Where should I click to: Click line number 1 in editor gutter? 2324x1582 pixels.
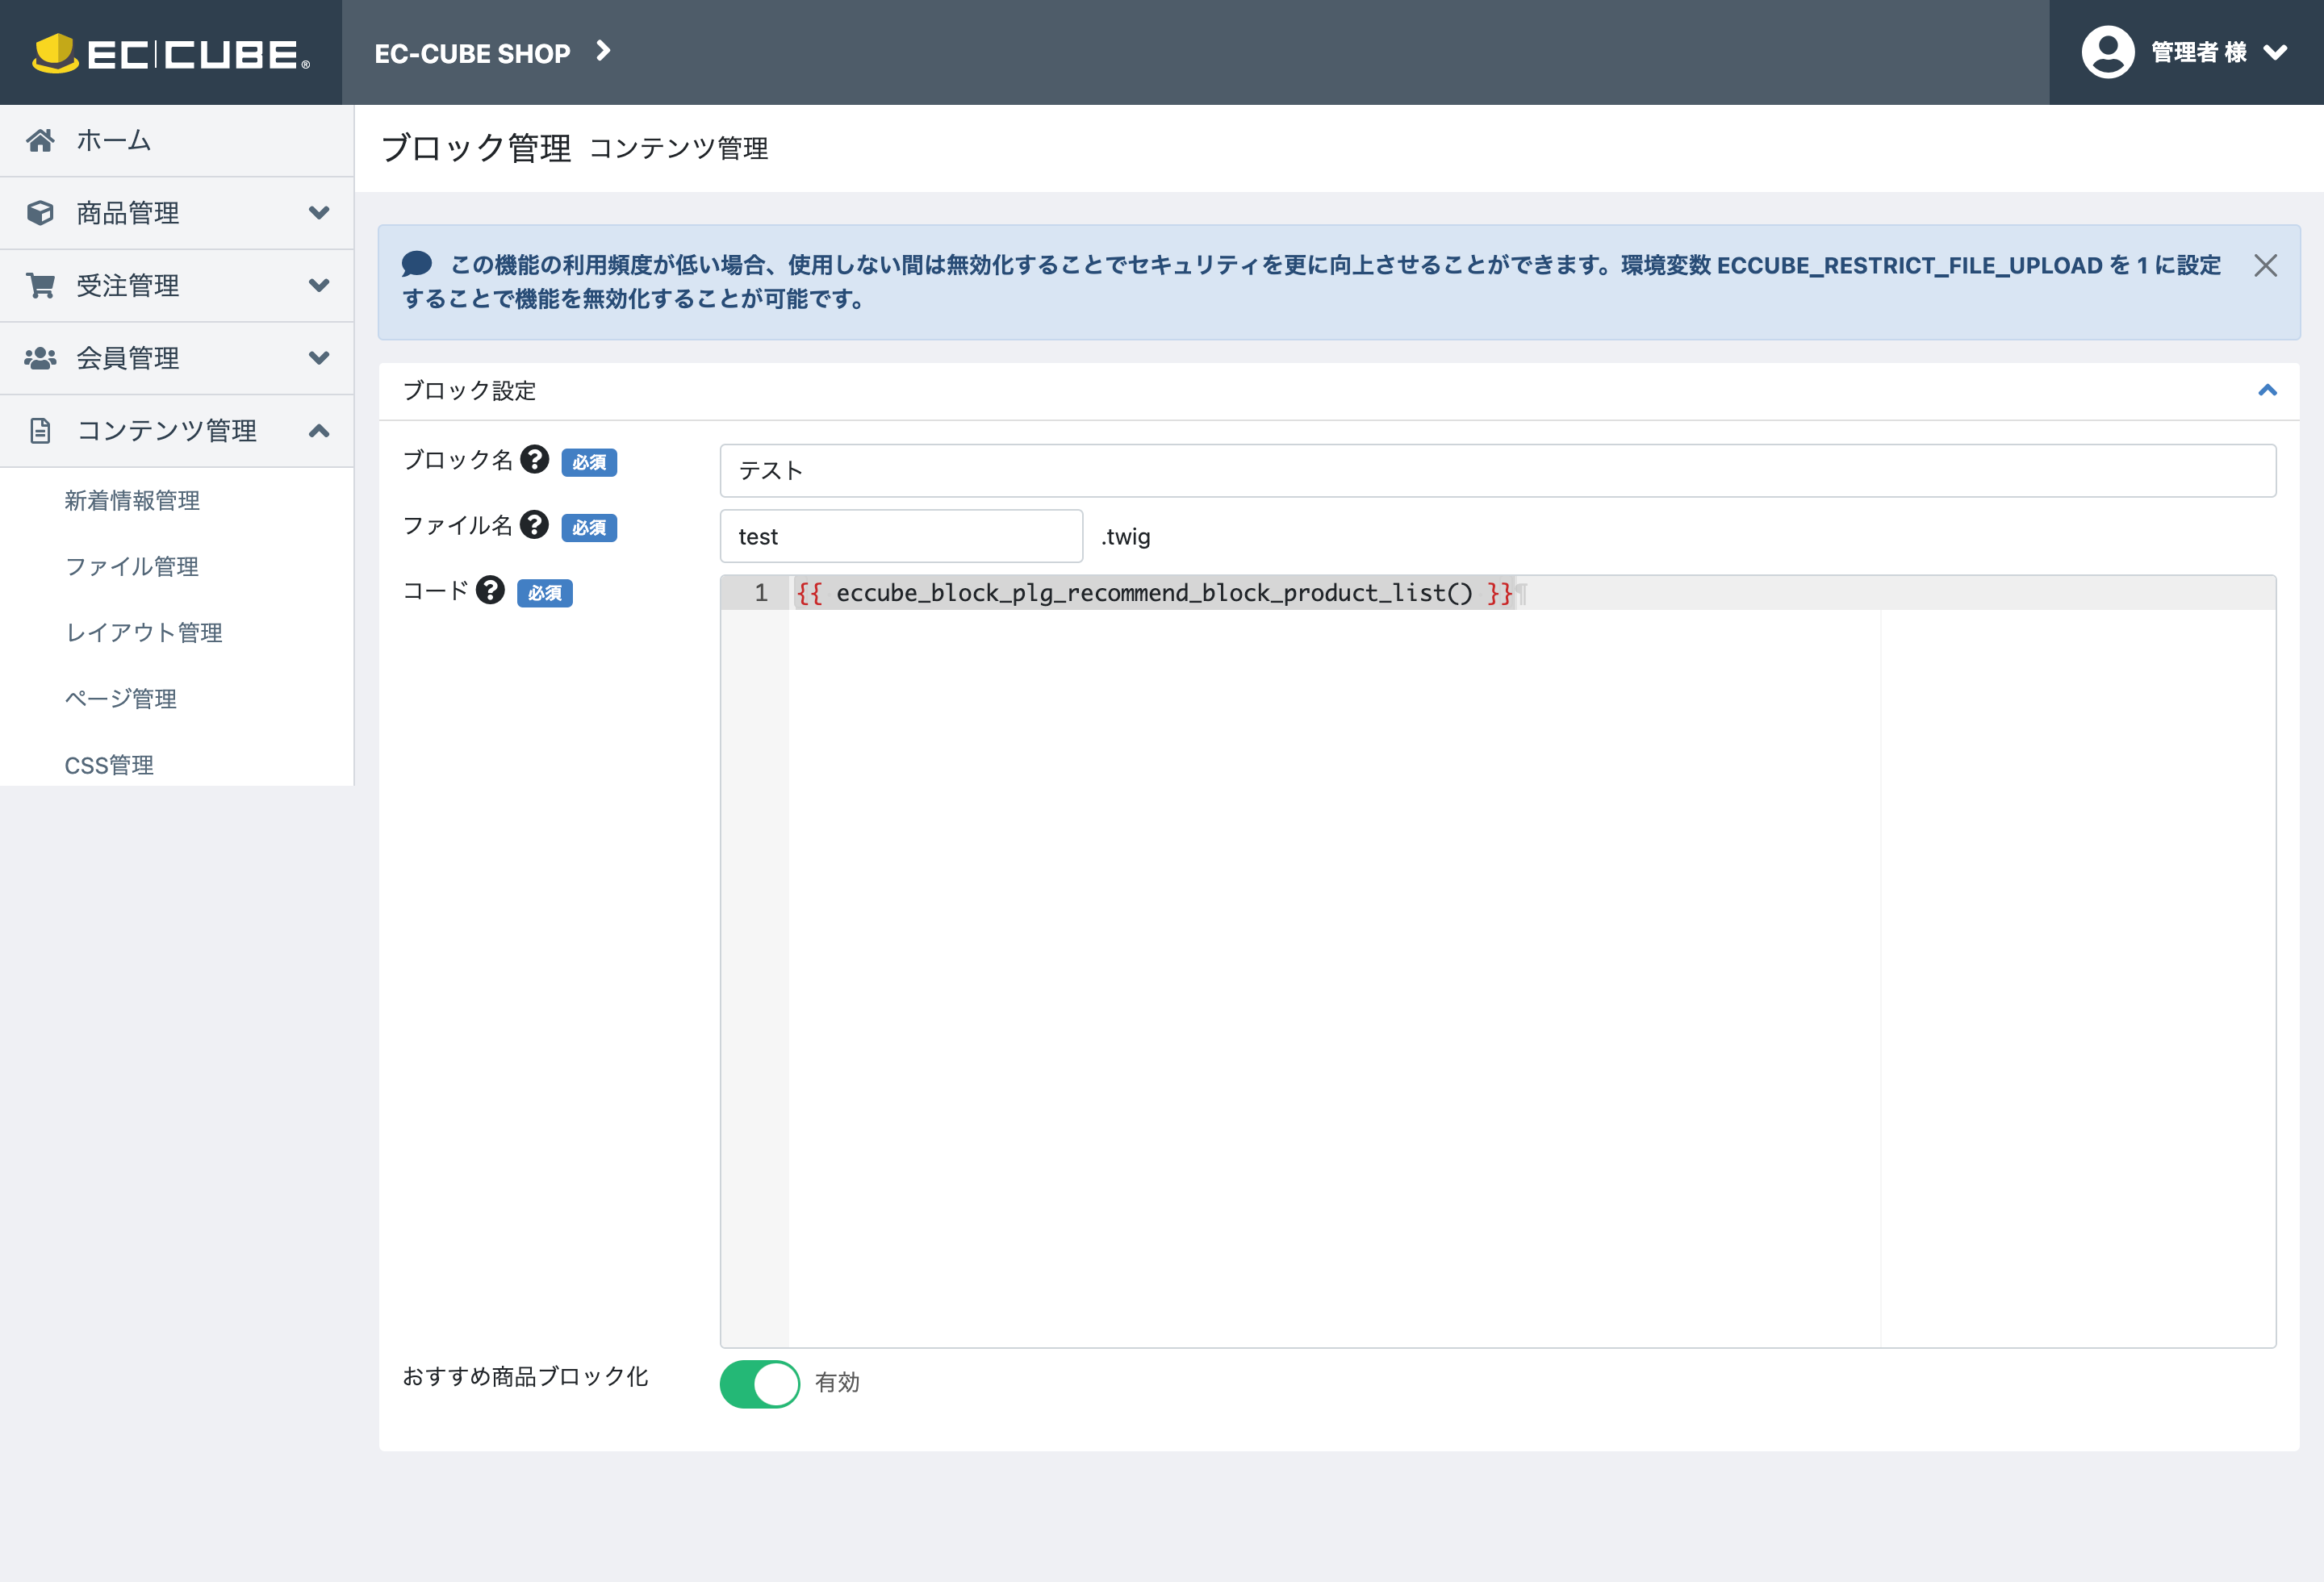[760, 593]
